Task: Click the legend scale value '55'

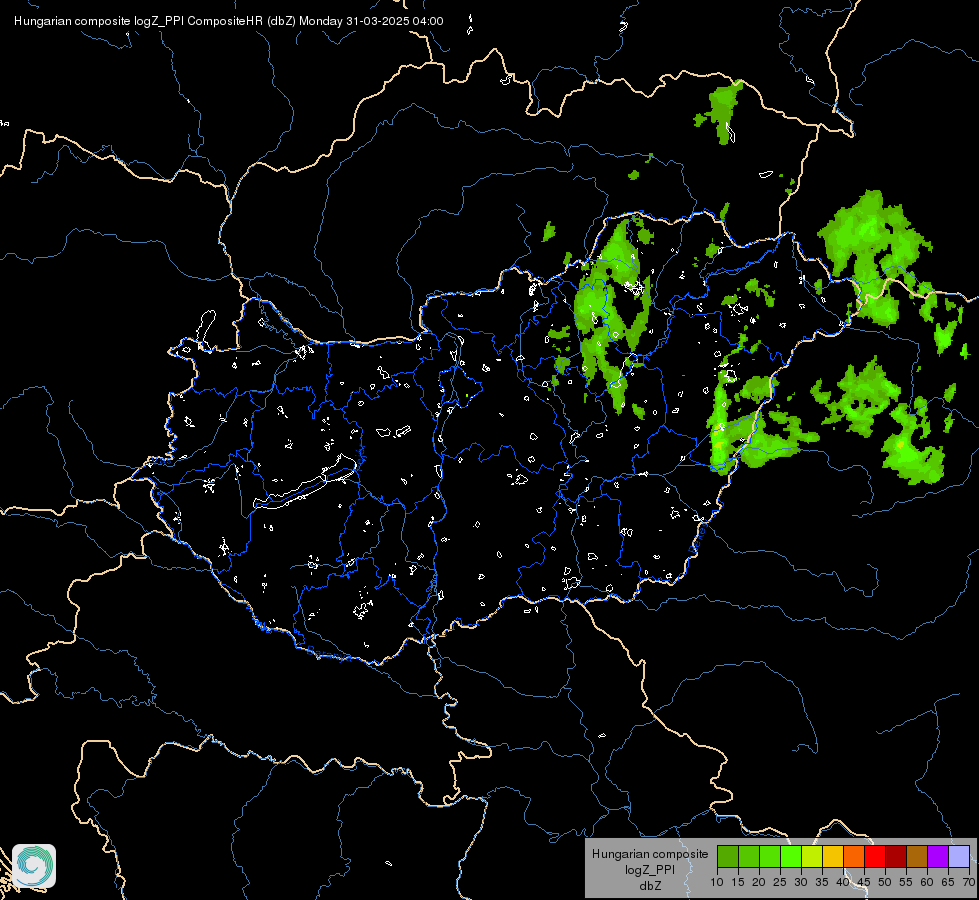Action: 906,883
